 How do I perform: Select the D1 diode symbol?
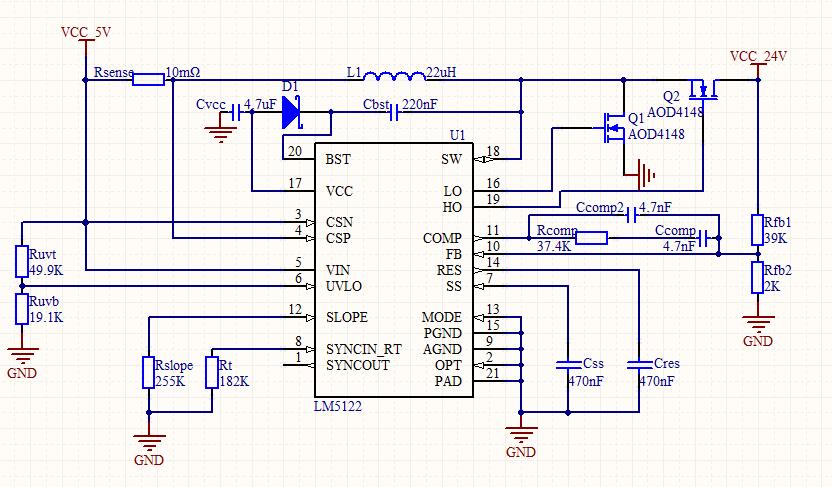(291, 112)
